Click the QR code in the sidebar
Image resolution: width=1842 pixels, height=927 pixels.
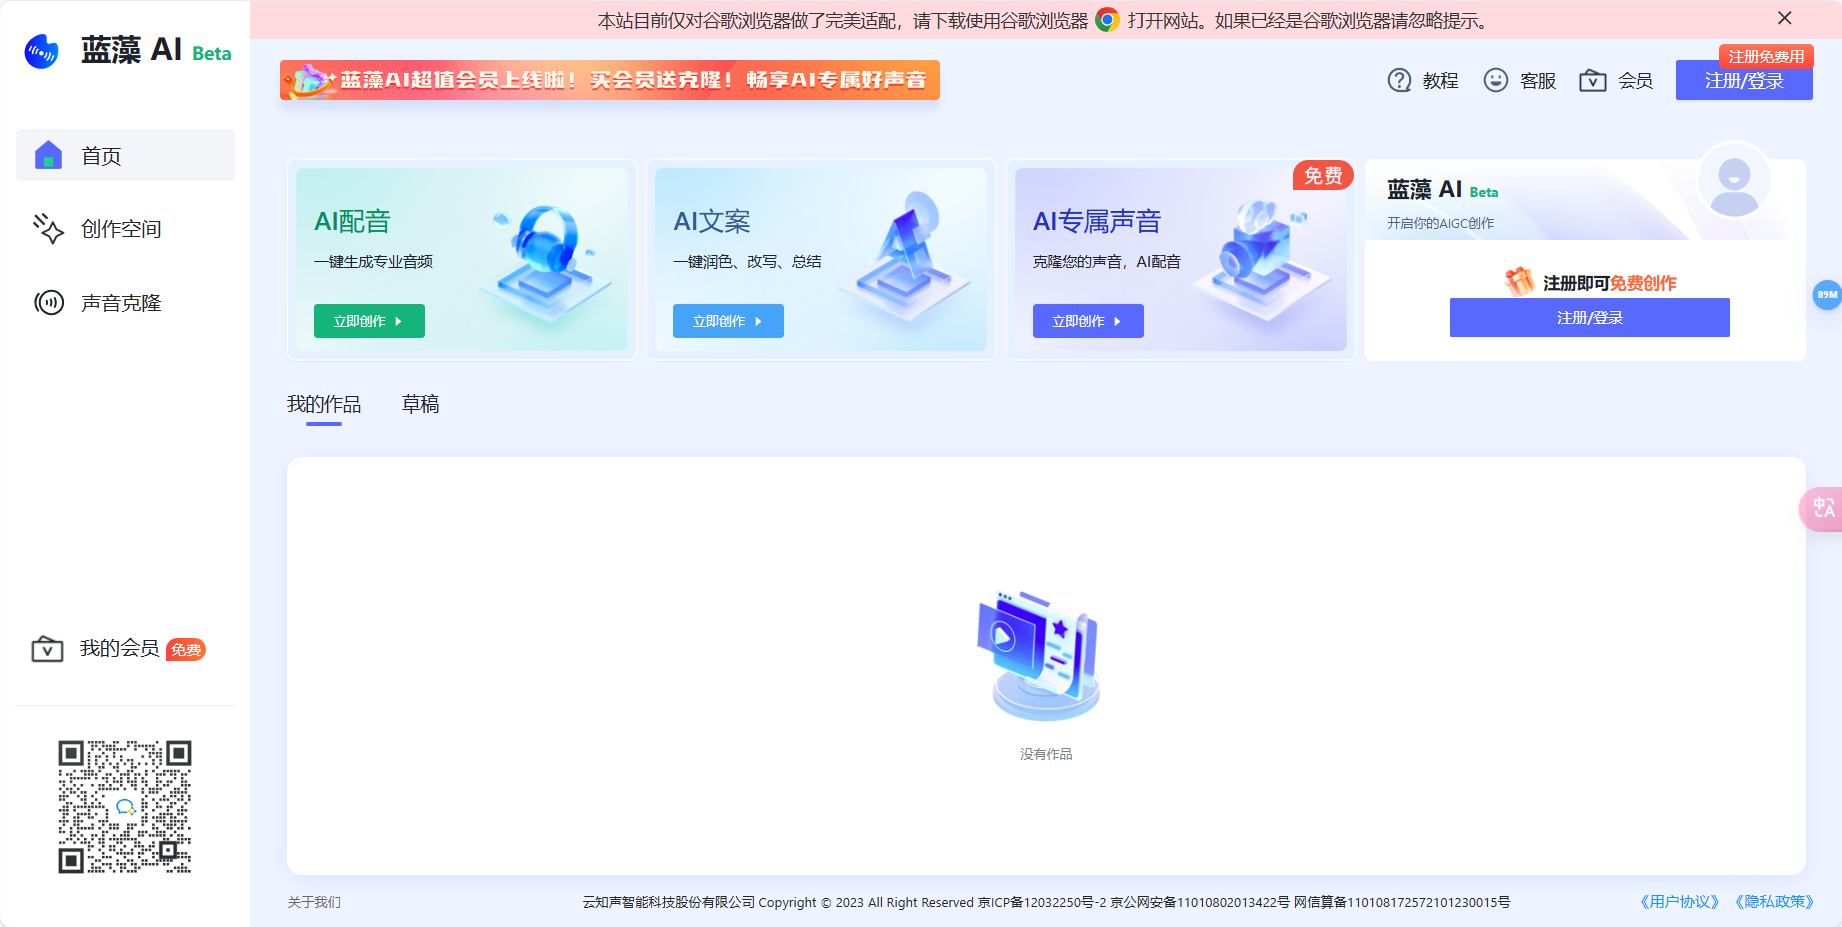[126, 806]
